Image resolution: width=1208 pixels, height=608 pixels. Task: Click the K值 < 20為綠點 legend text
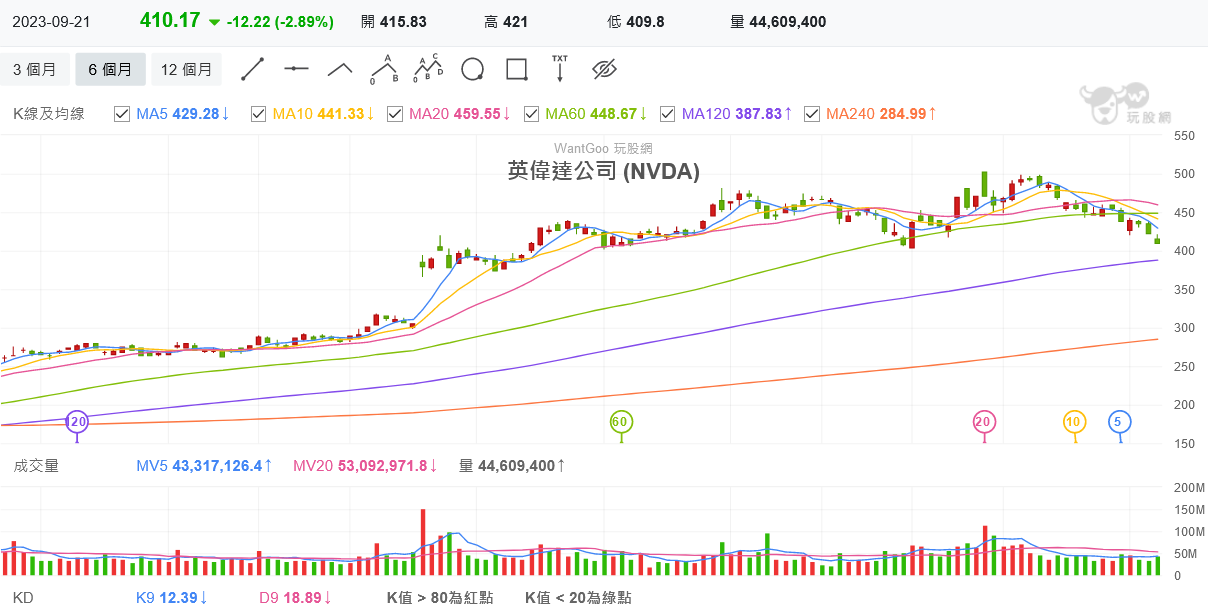tap(578, 598)
